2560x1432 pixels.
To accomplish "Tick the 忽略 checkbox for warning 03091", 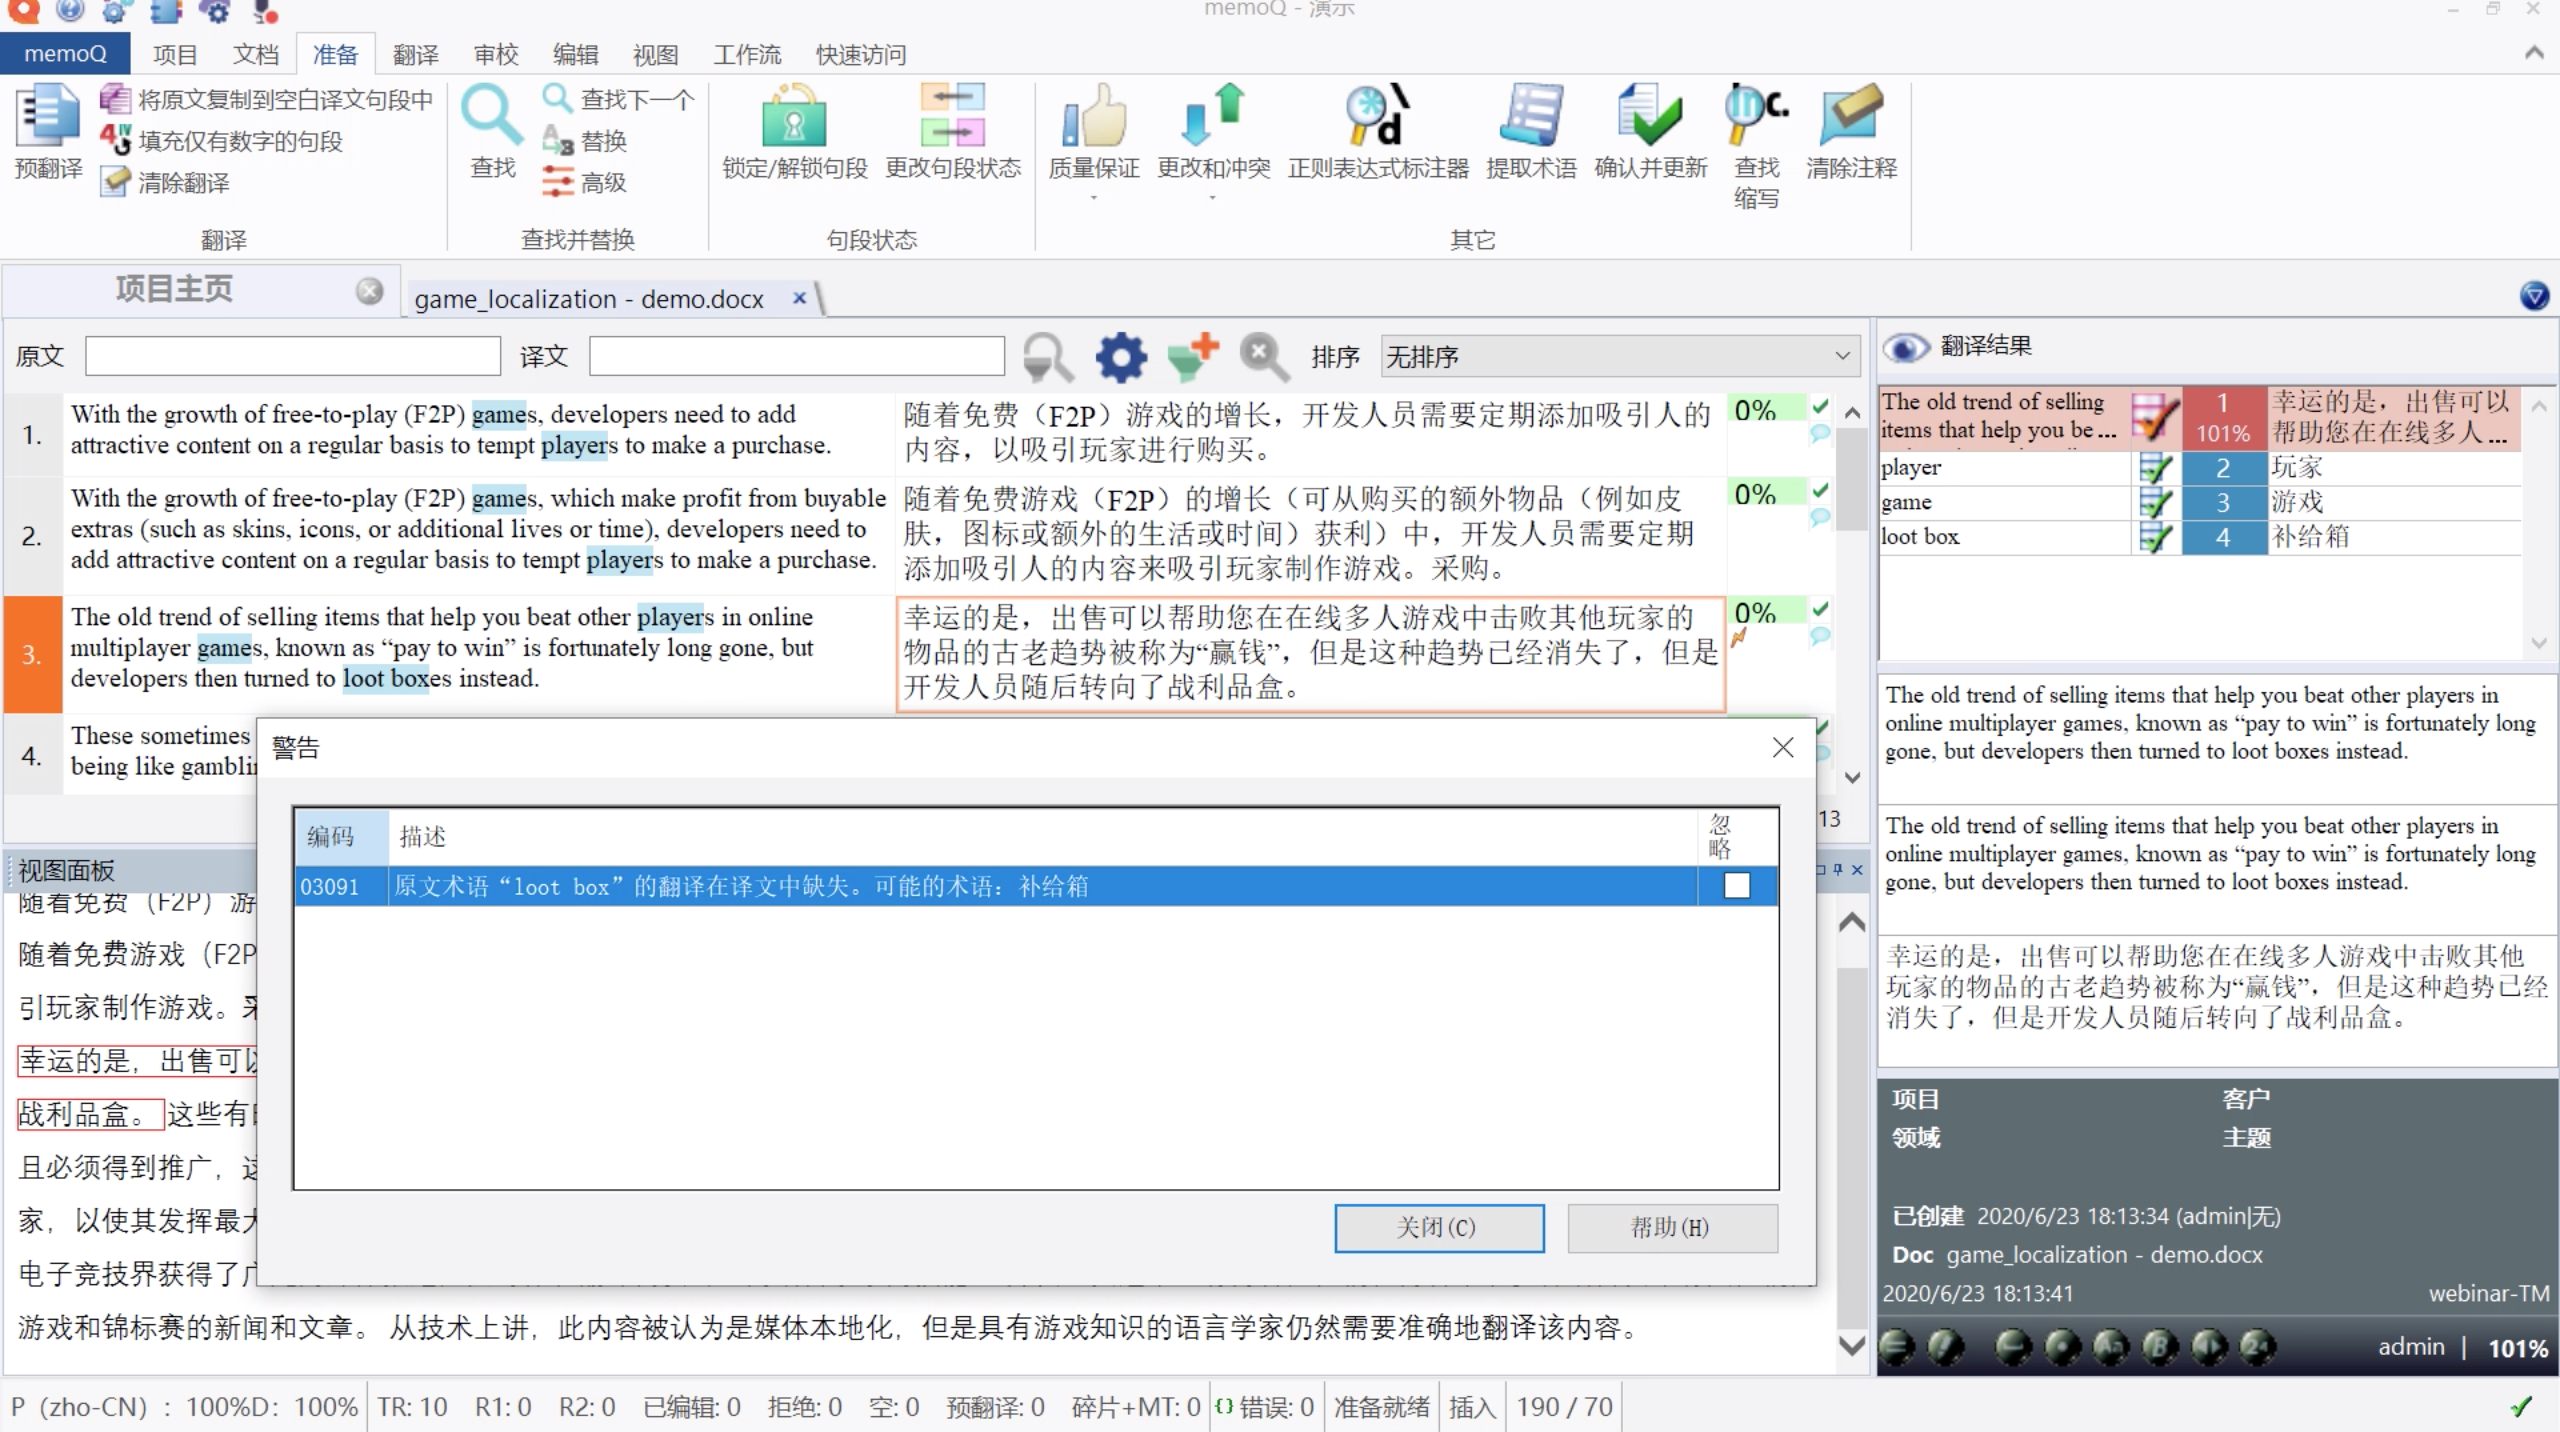I will pyautogui.click(x=1737, y=886).
